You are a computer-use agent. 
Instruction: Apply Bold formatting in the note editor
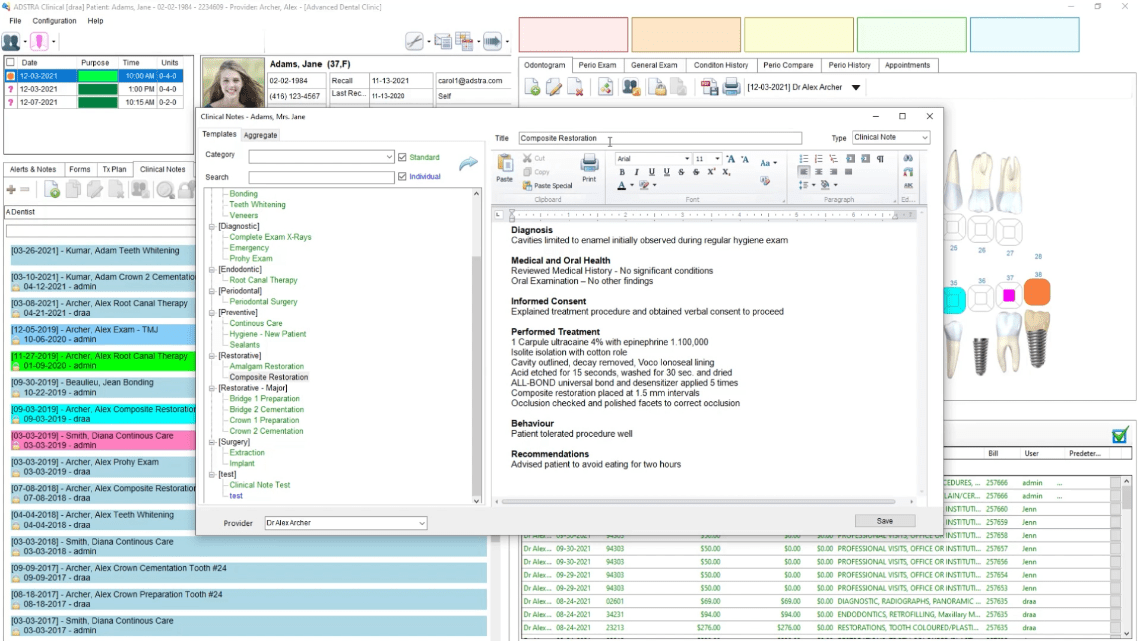click(622, 172)
